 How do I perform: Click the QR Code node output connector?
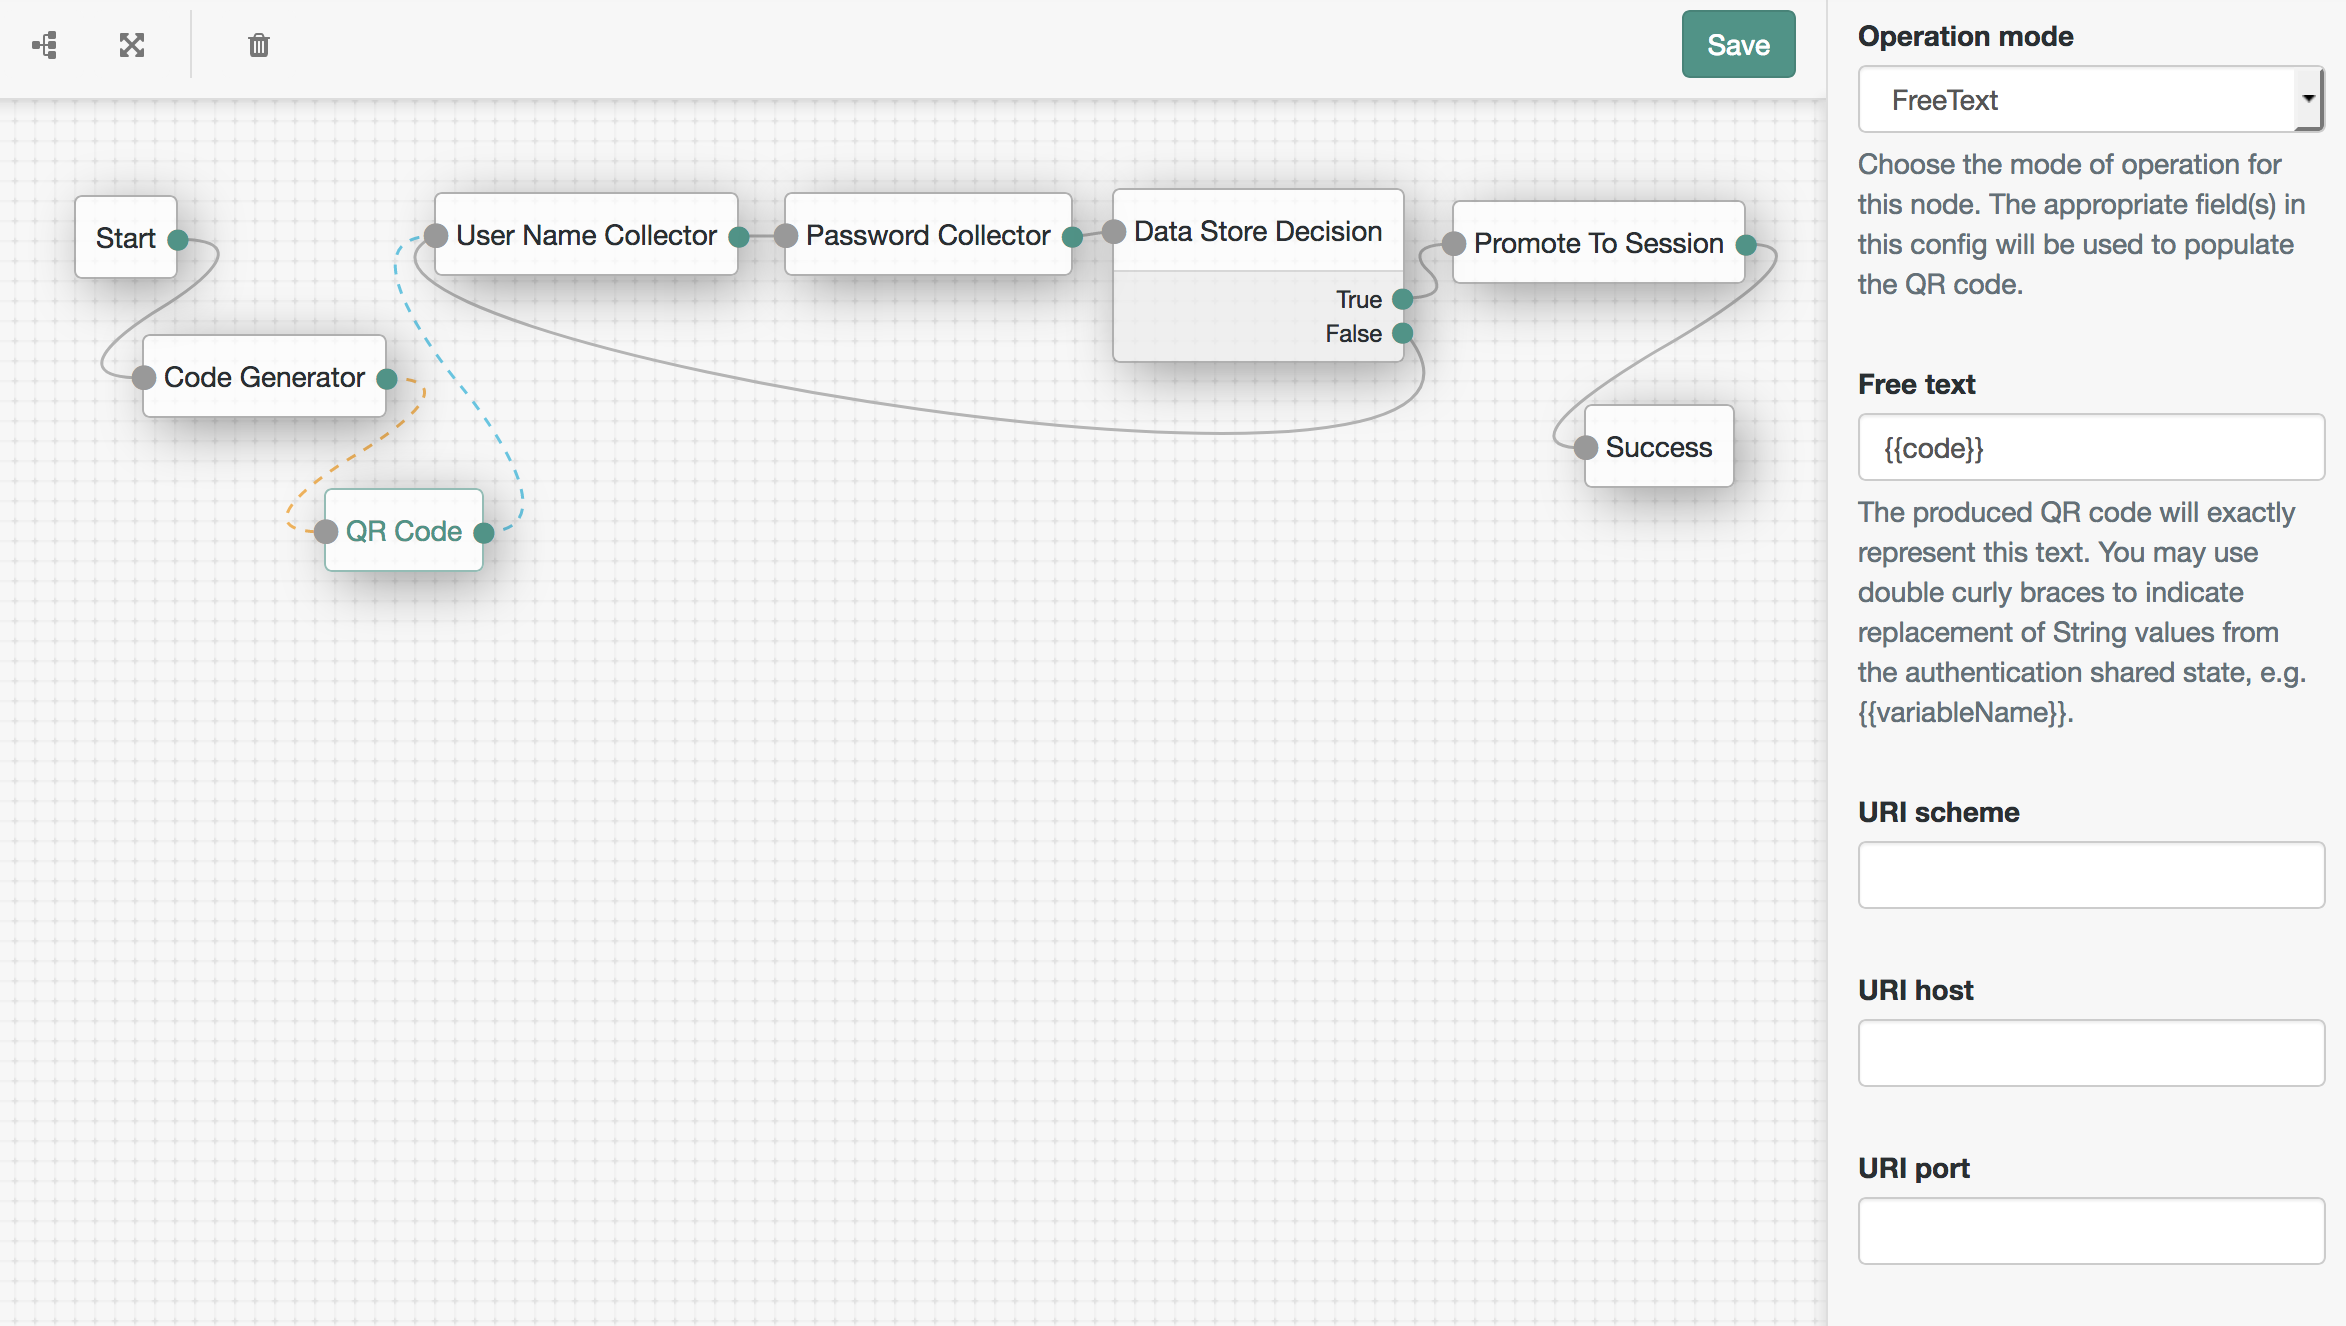[x=484, y=533]
